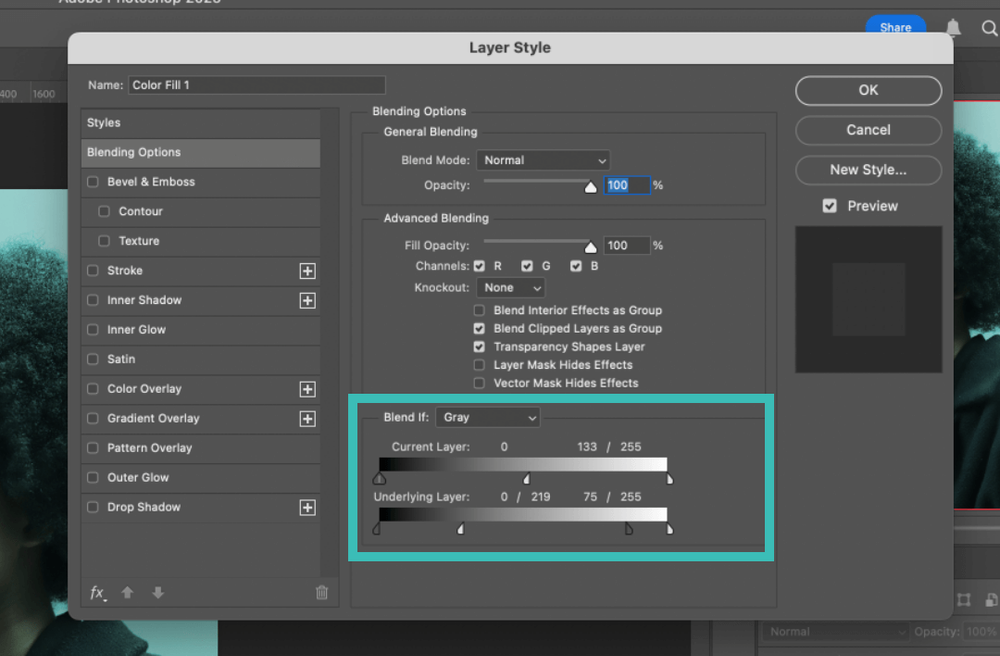Click the Fill Opacity slider handle

coord(591,247)
